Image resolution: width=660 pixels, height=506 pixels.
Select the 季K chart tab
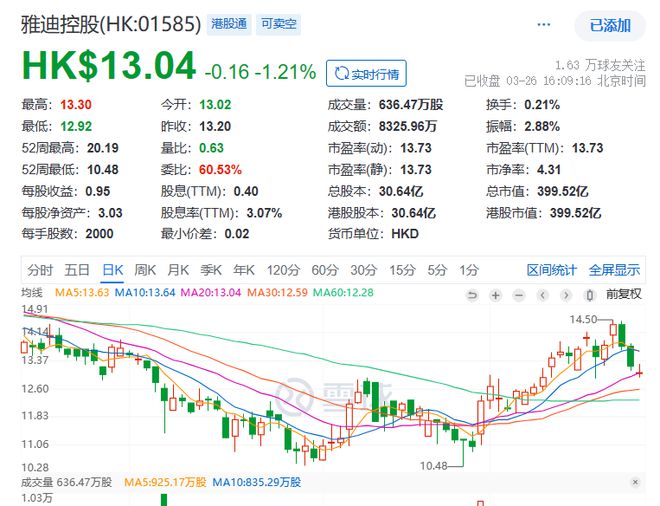point(211,270)
